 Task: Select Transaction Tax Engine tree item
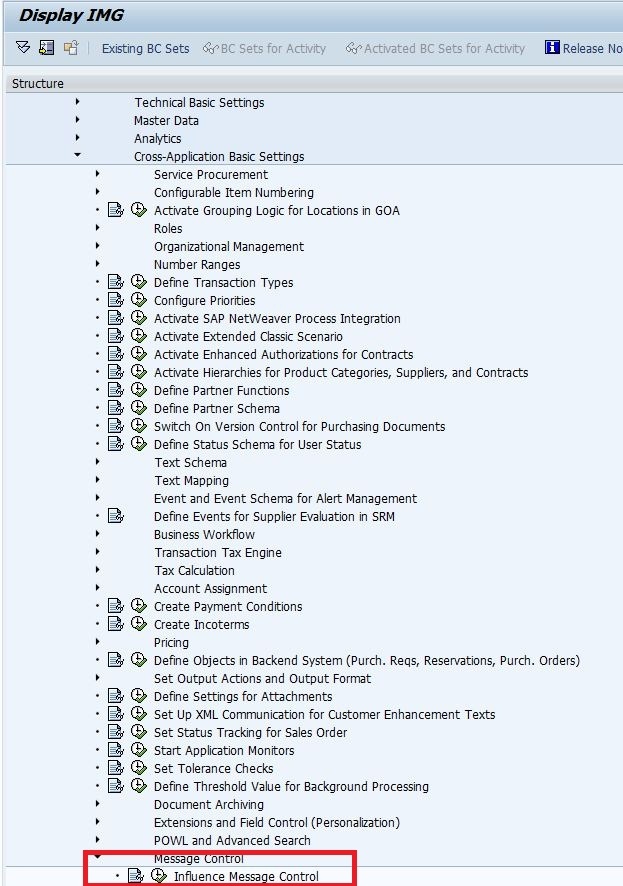point(218,552)
